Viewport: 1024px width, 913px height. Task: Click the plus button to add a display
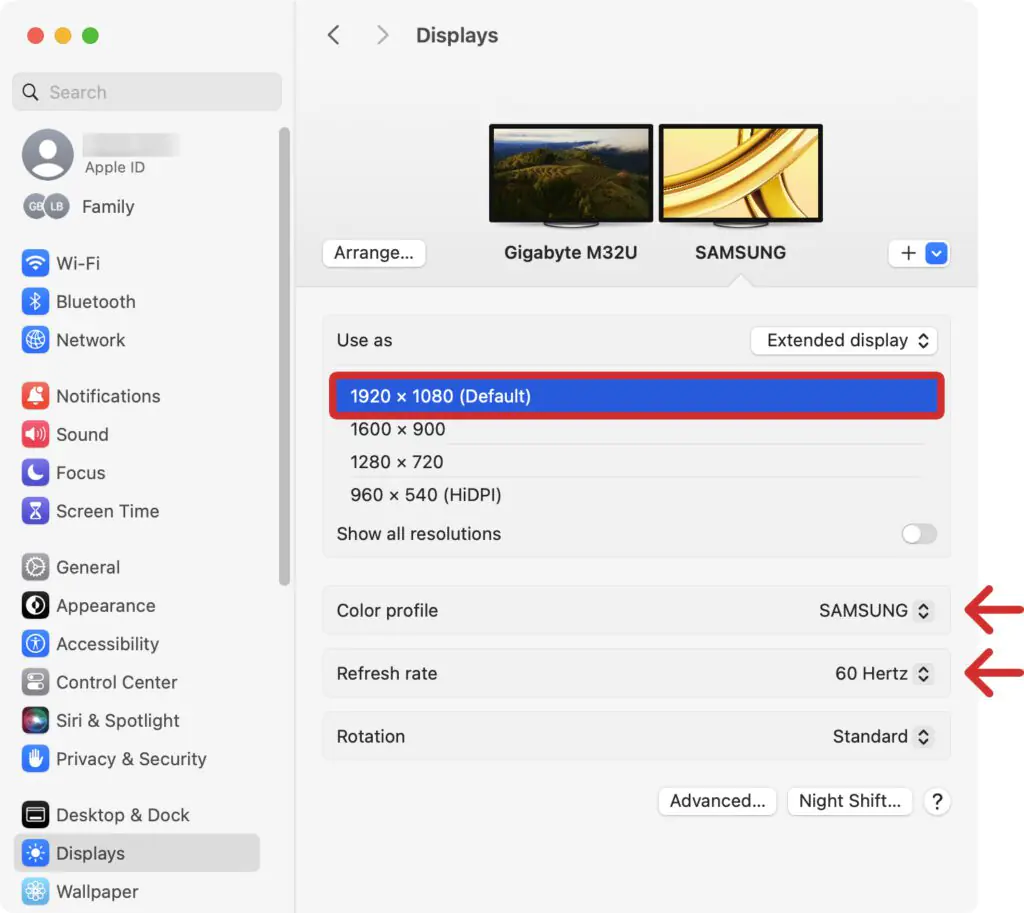908,253
